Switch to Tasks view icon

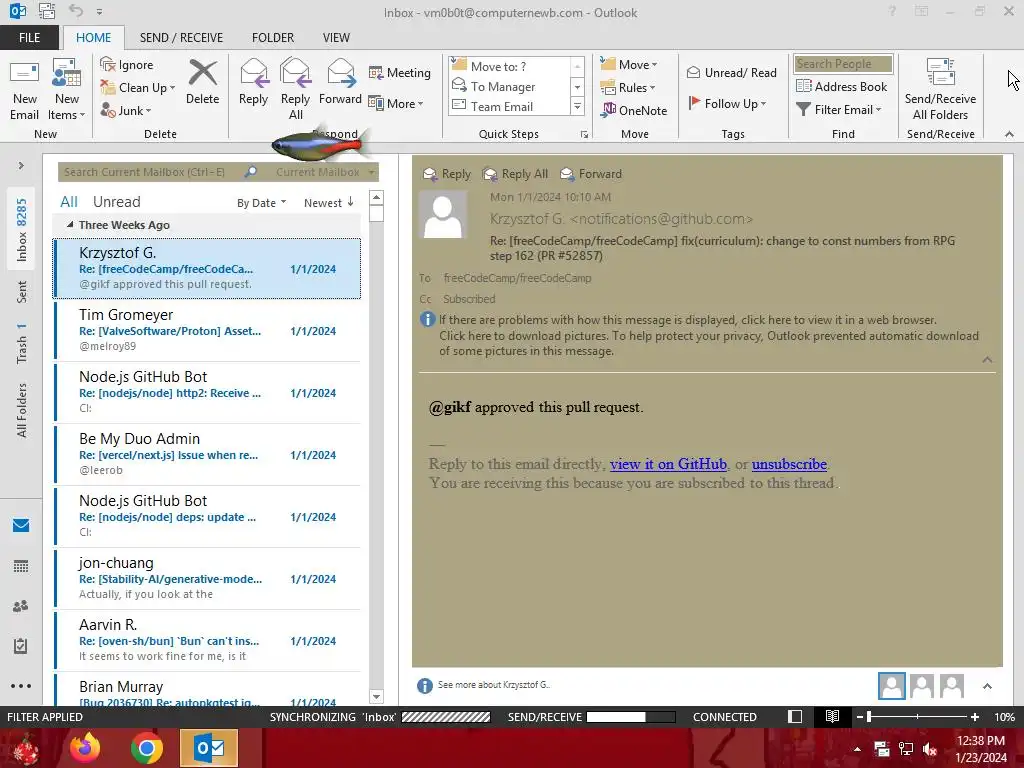(21, 646)
